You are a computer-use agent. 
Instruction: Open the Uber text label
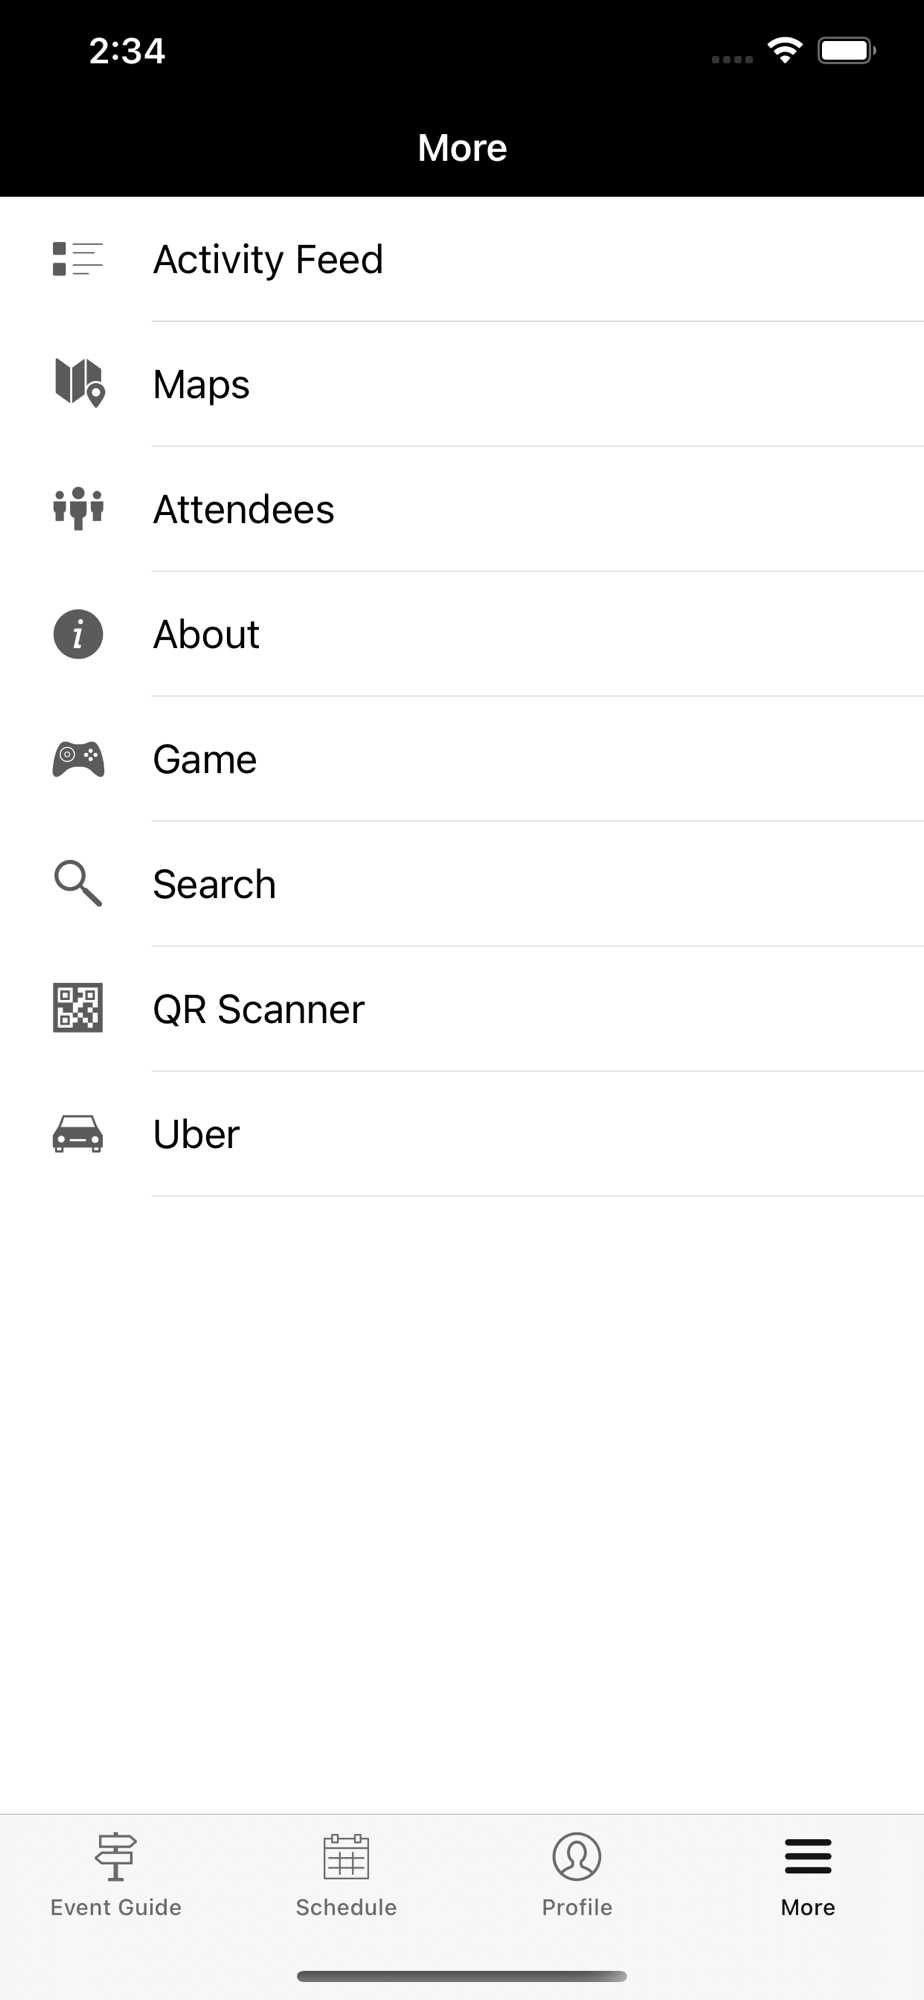pos(196,1134)
